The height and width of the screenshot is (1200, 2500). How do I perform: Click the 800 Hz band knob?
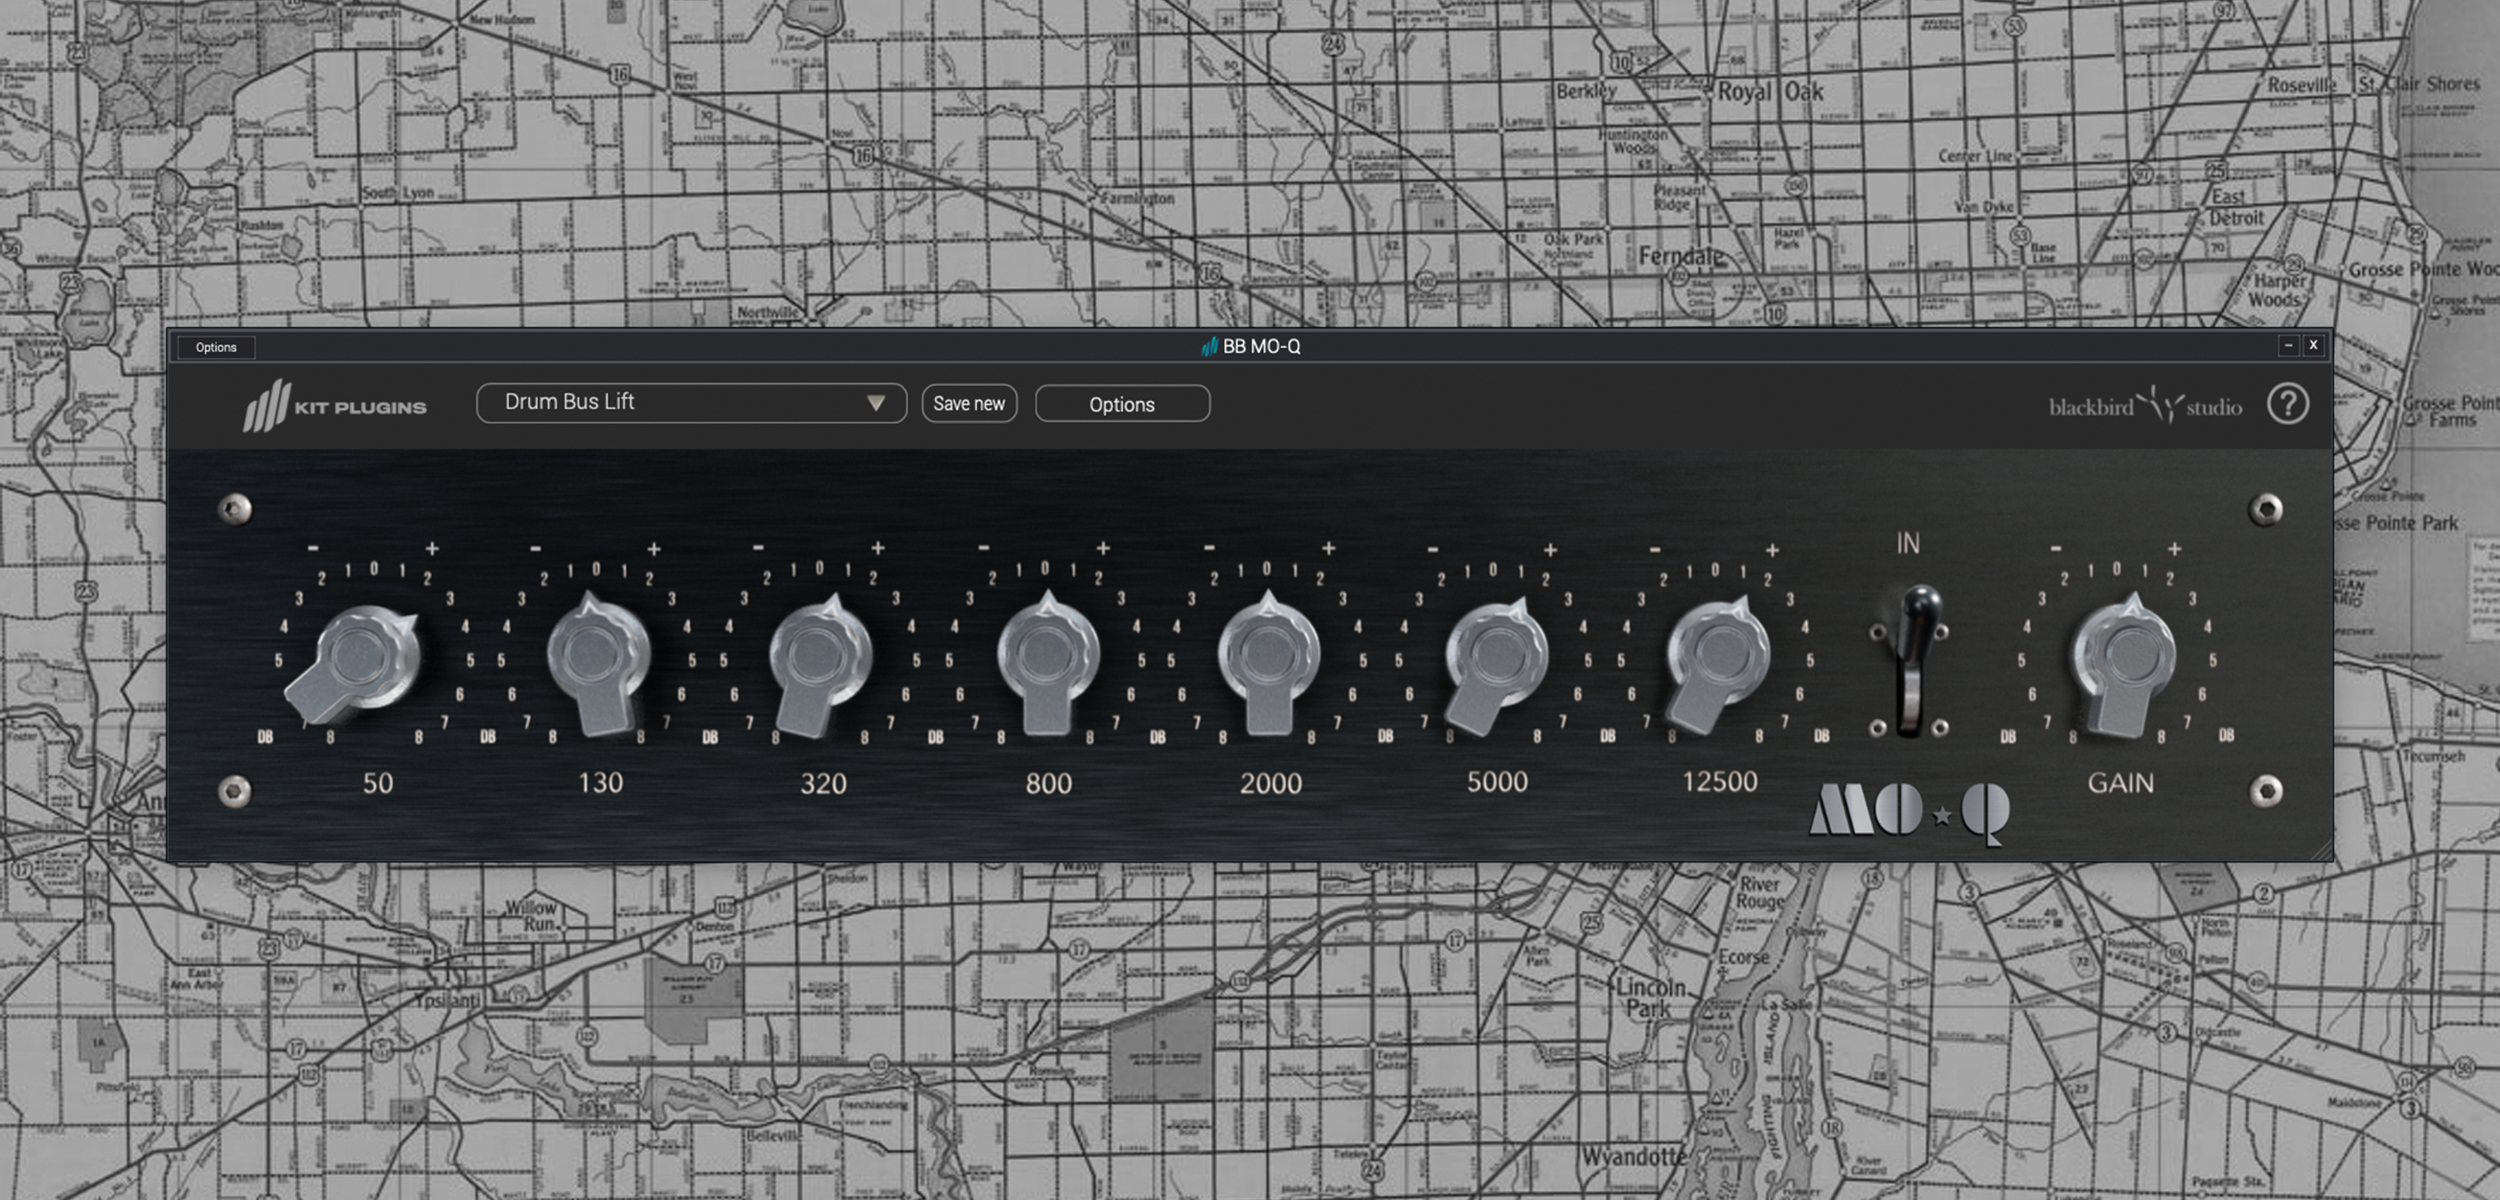1047,655
